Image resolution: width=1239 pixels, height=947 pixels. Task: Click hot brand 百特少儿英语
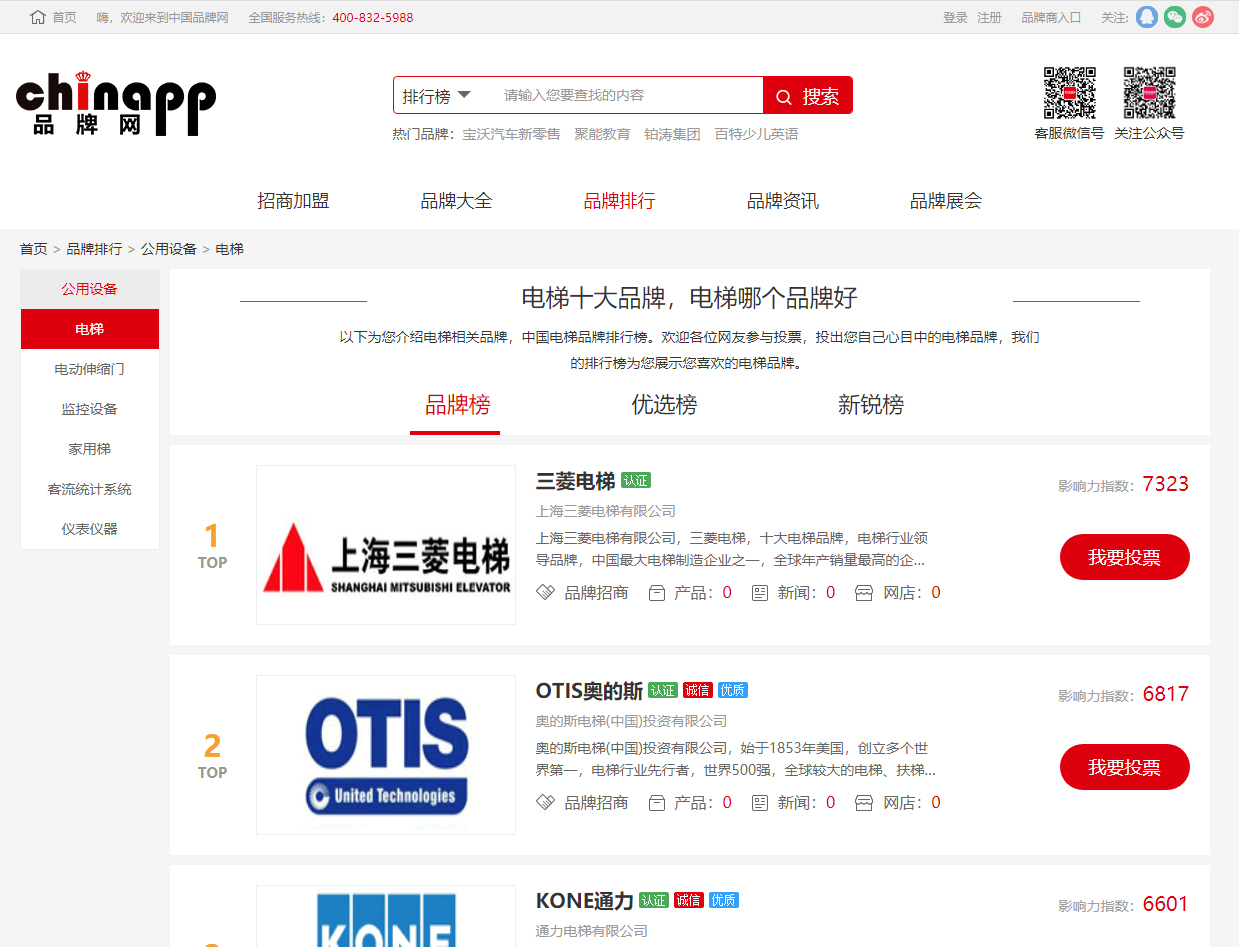coord(756,134)
